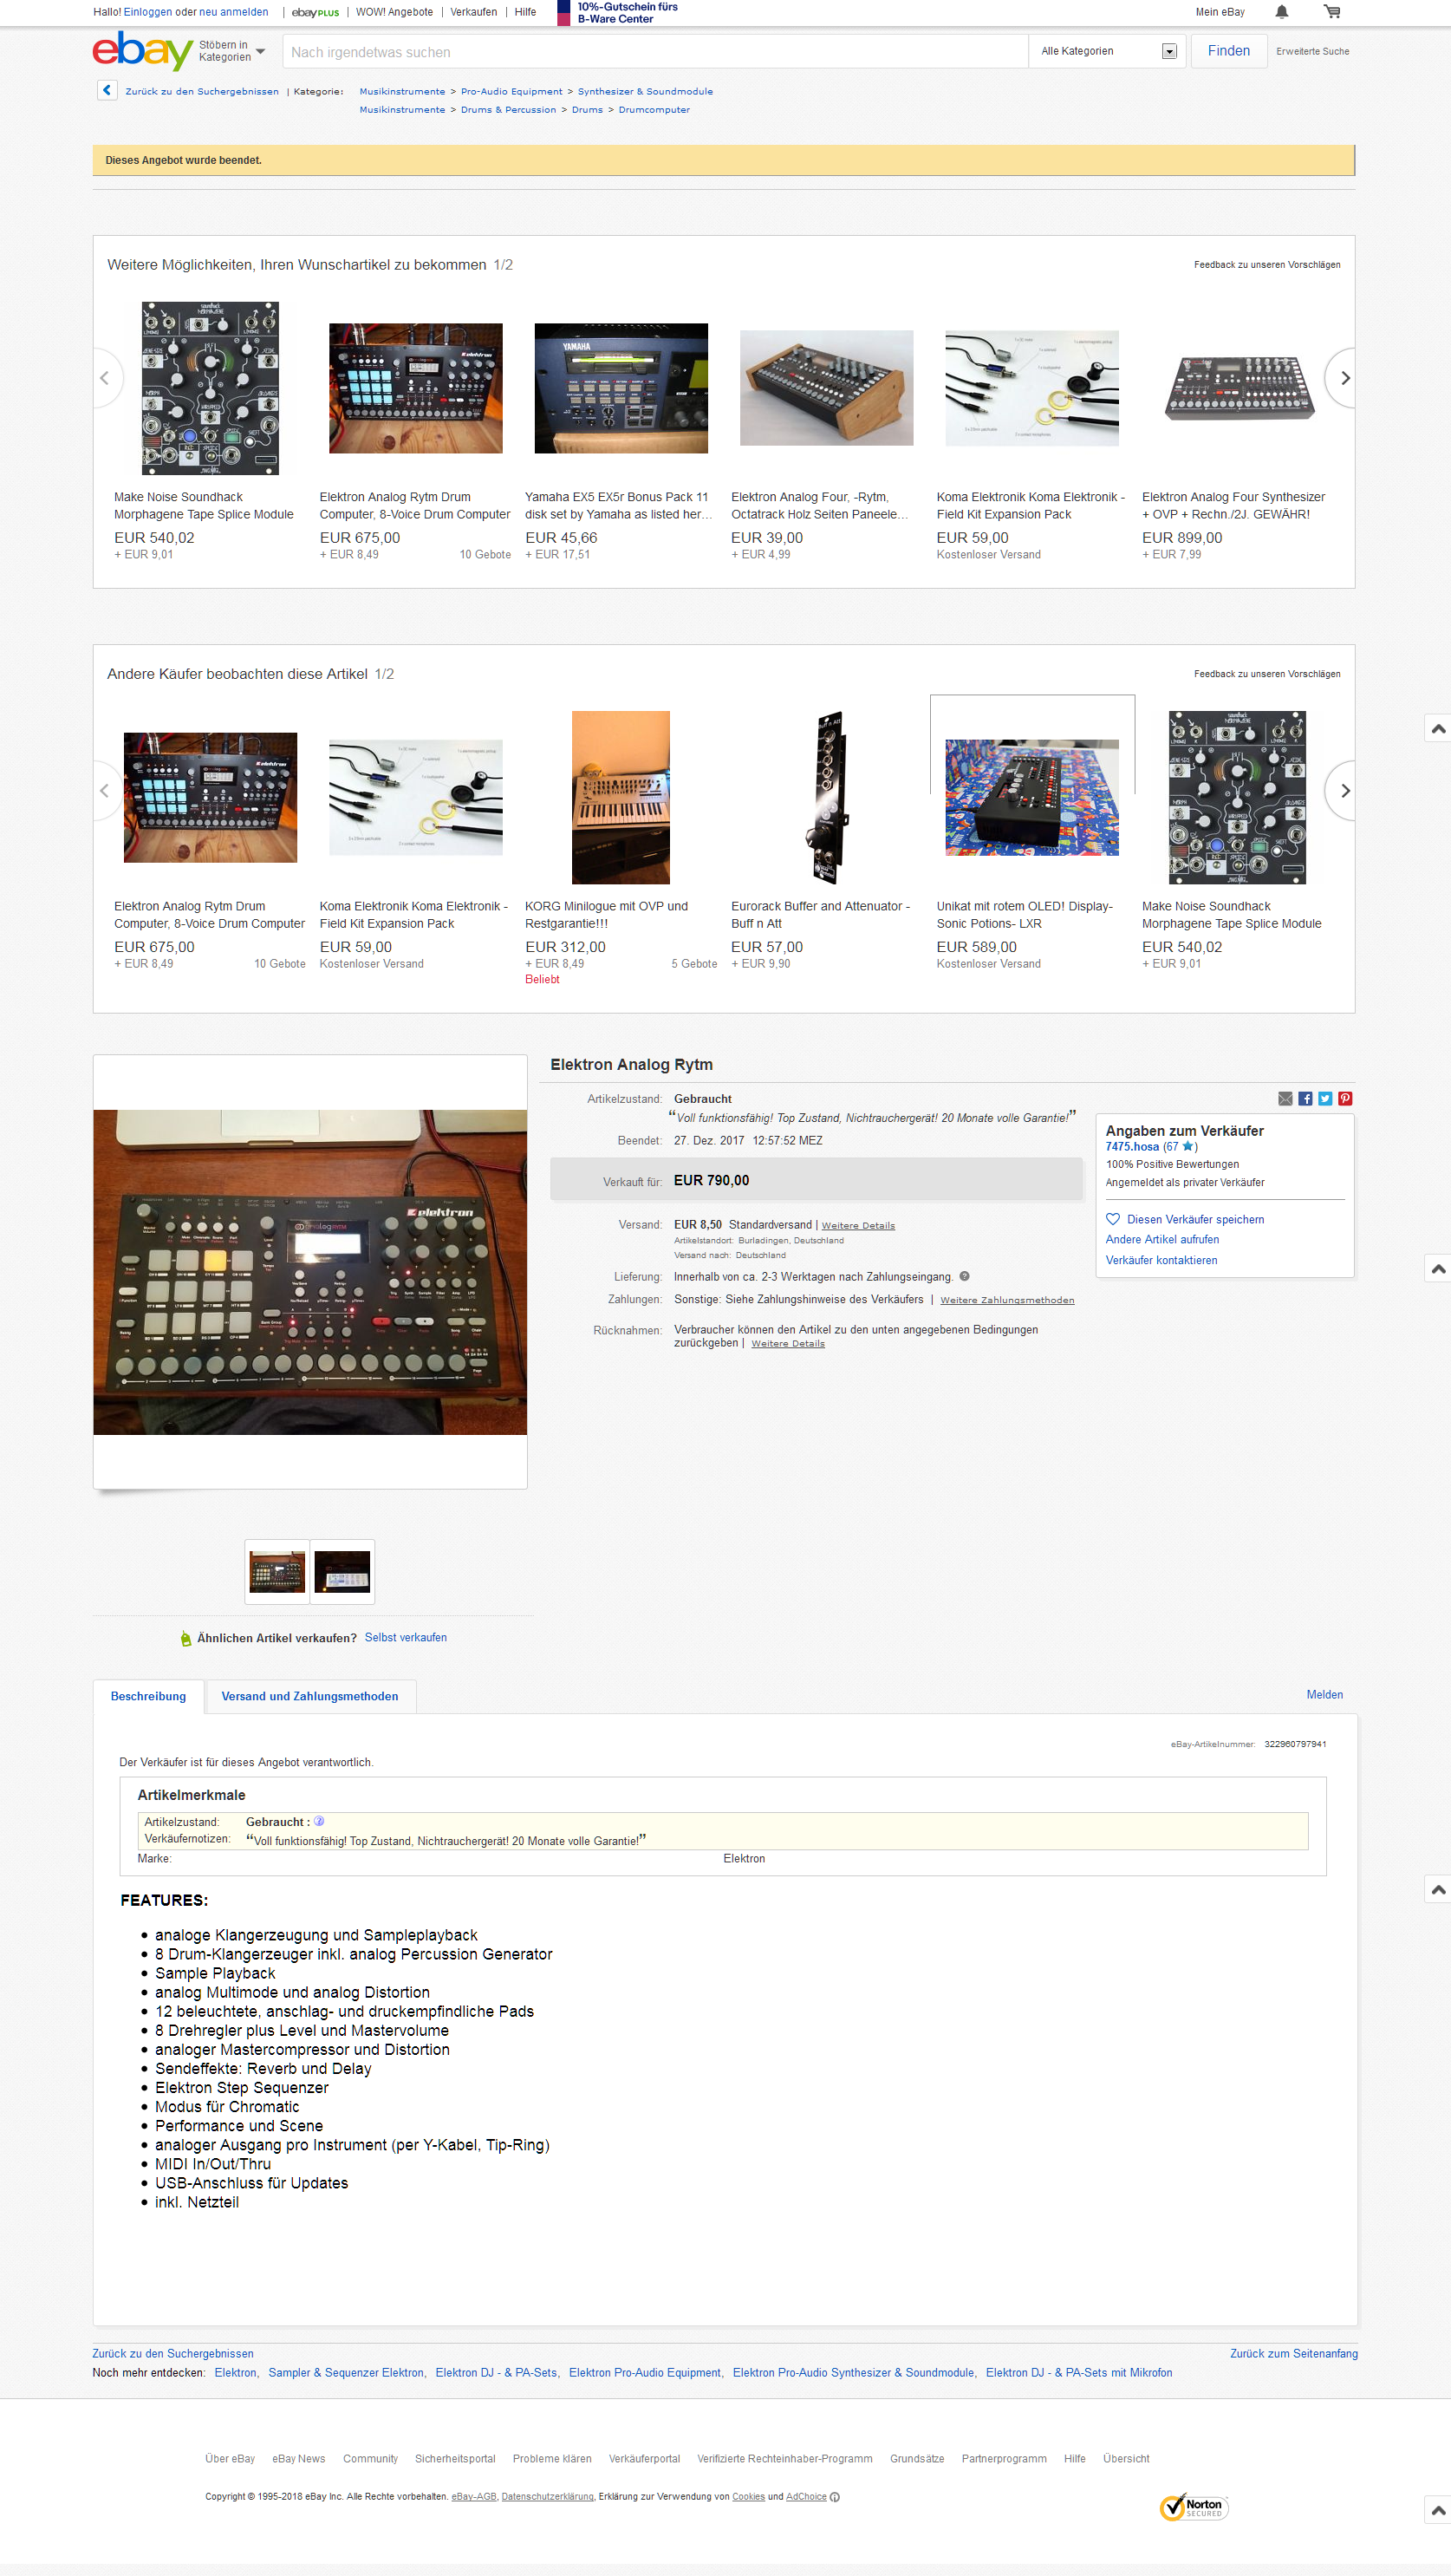Image resolution: width=1451 pixels, height=2576 pixels.
Task: Click the back arrow icon near Suchergebnissen
Action: [107, 90]
